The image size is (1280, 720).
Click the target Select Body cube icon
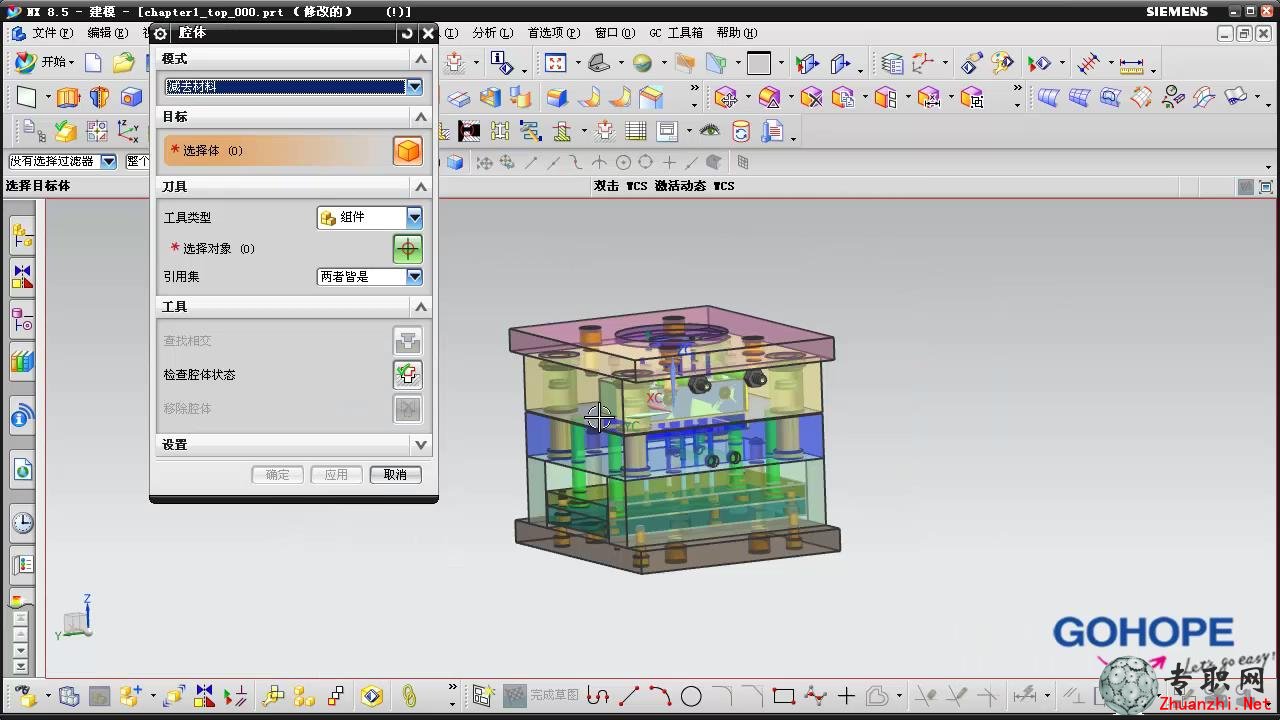[x=407, y=151]
